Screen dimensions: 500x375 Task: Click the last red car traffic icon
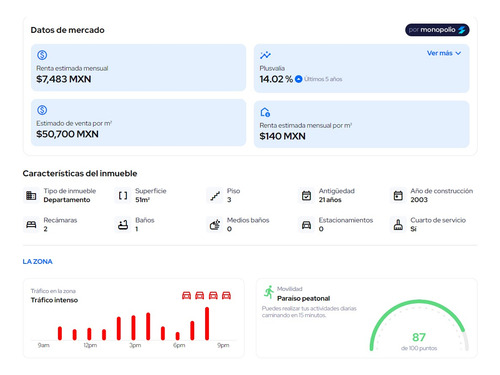[x=226, y=295]
